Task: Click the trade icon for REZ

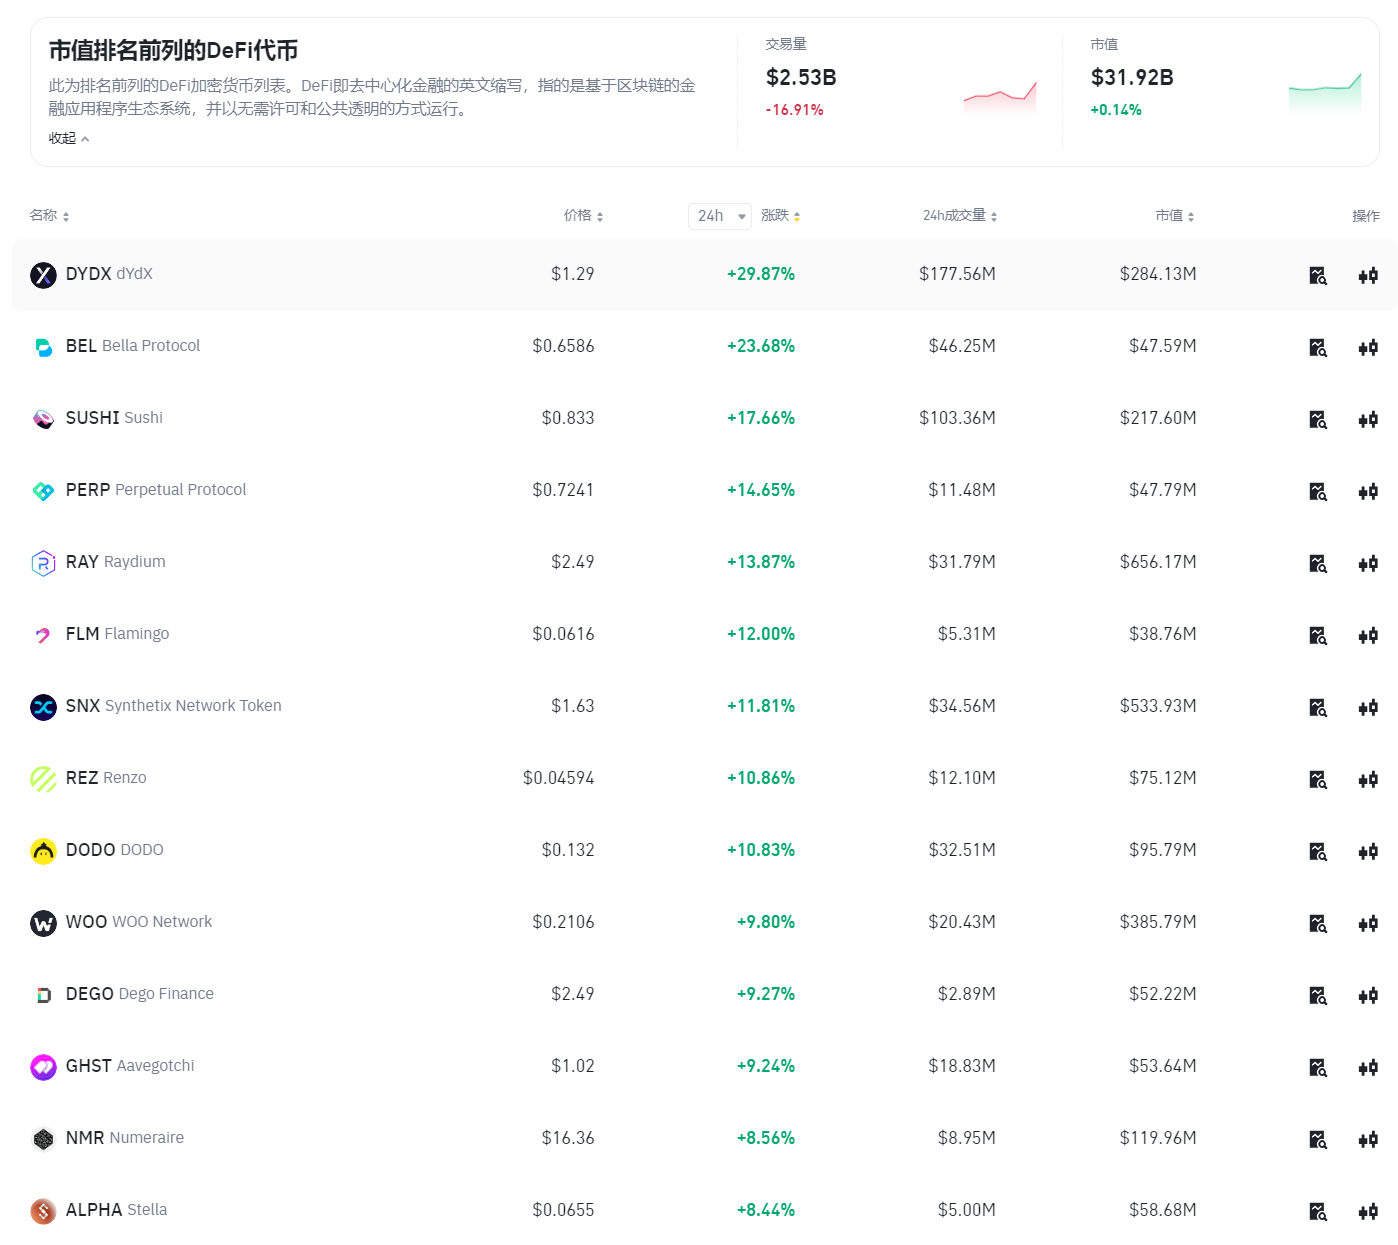Action: pos(1368,779)
